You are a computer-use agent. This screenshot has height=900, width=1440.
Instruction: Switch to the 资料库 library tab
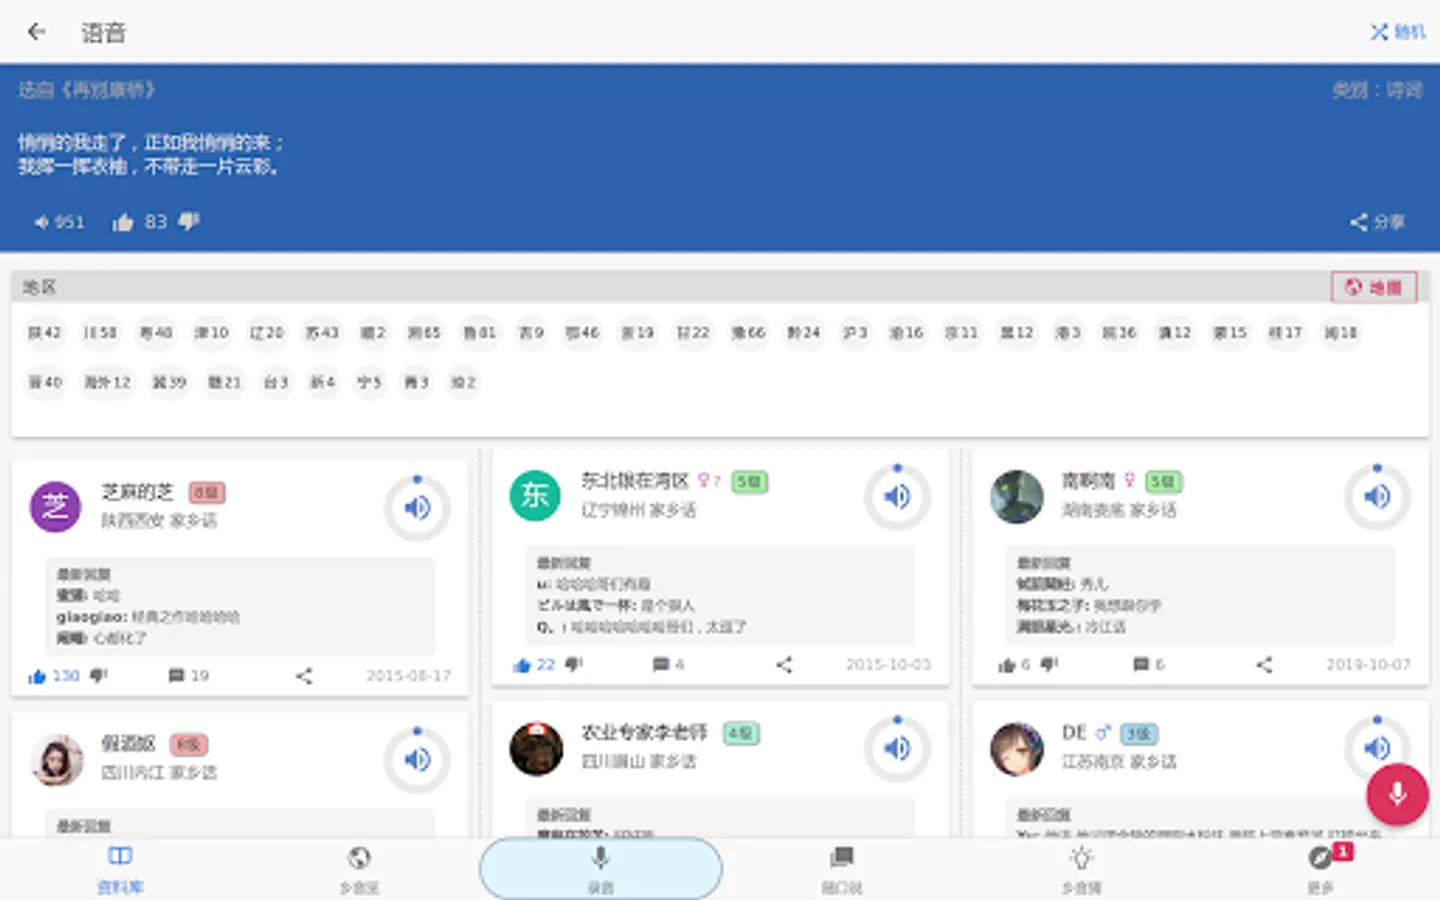(120, 868)
